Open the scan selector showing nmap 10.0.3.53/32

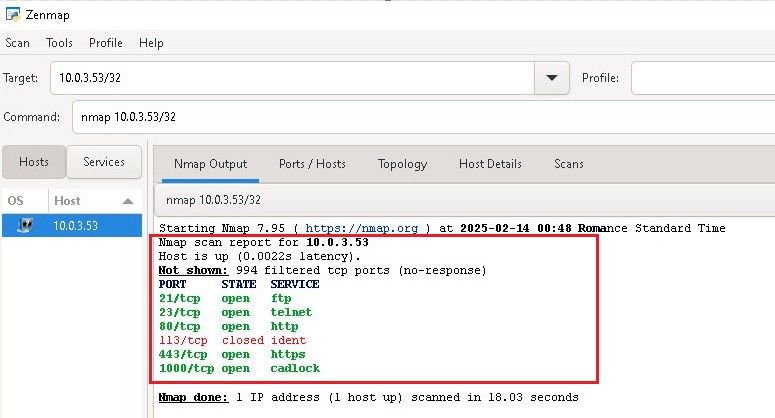pyautogui.click(x=465, y=200)
